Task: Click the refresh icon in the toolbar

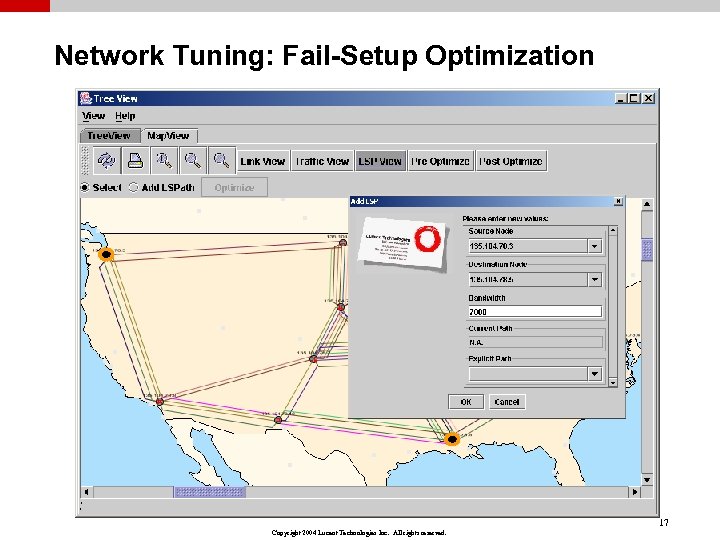Action: point(107,161)
